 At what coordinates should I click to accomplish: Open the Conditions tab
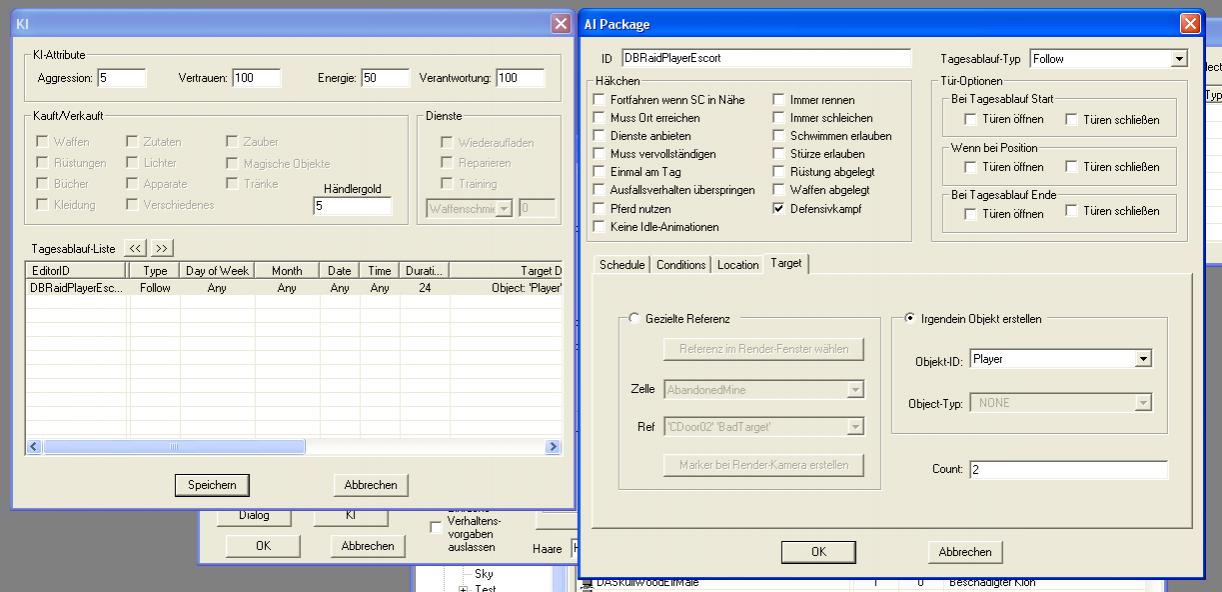pos(681,265)
